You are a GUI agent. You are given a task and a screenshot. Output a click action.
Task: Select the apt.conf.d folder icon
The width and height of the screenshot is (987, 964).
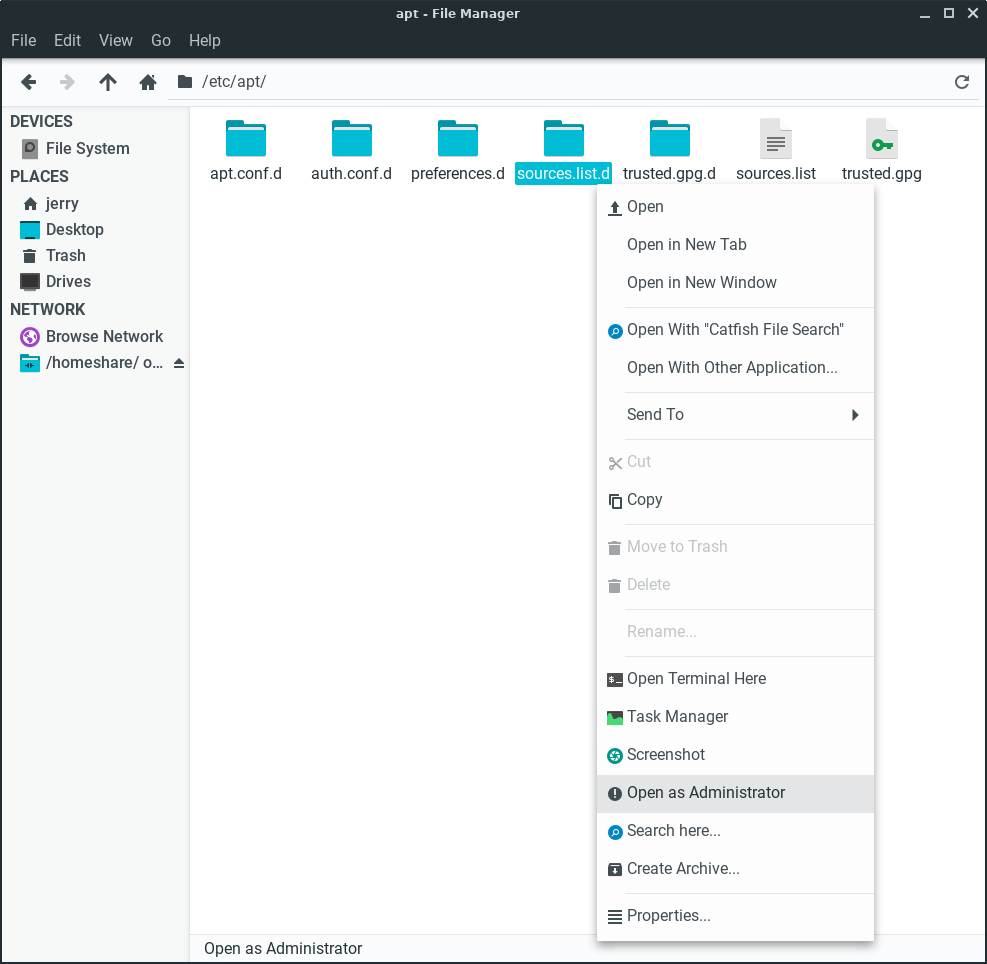246,139
